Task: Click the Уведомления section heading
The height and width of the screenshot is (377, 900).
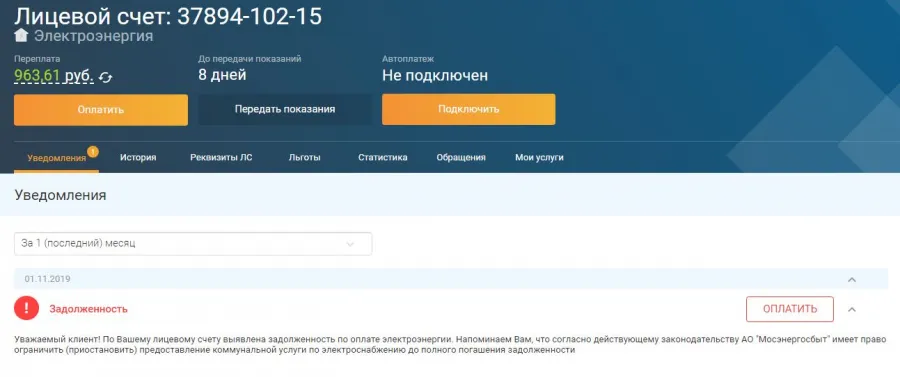Action: 60,195
